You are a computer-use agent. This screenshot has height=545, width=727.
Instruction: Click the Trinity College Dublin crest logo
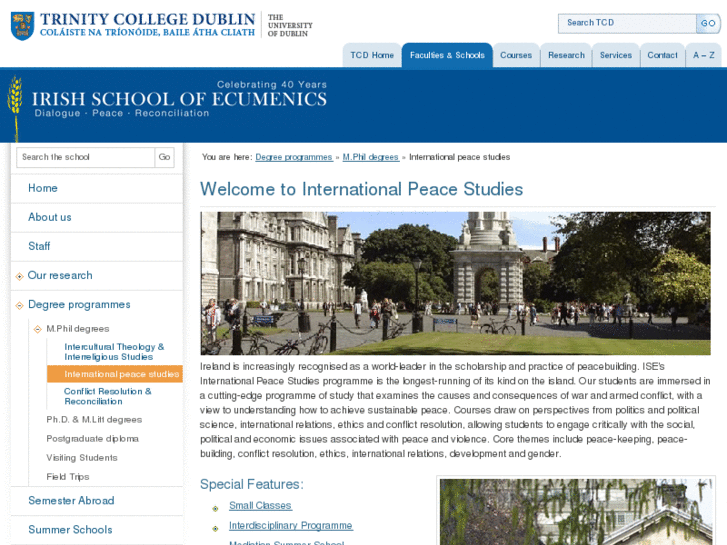pyautogui.click(x=22, y=26)
